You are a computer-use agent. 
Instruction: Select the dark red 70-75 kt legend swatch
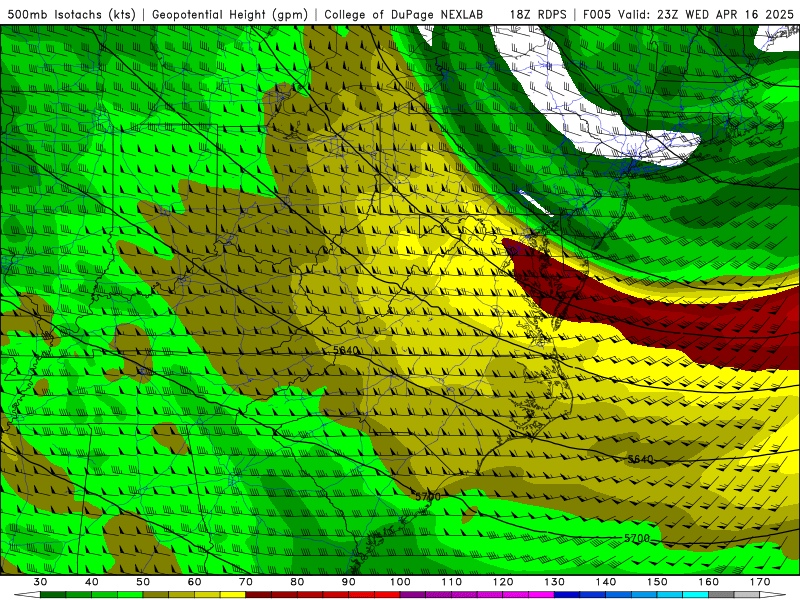259,595
